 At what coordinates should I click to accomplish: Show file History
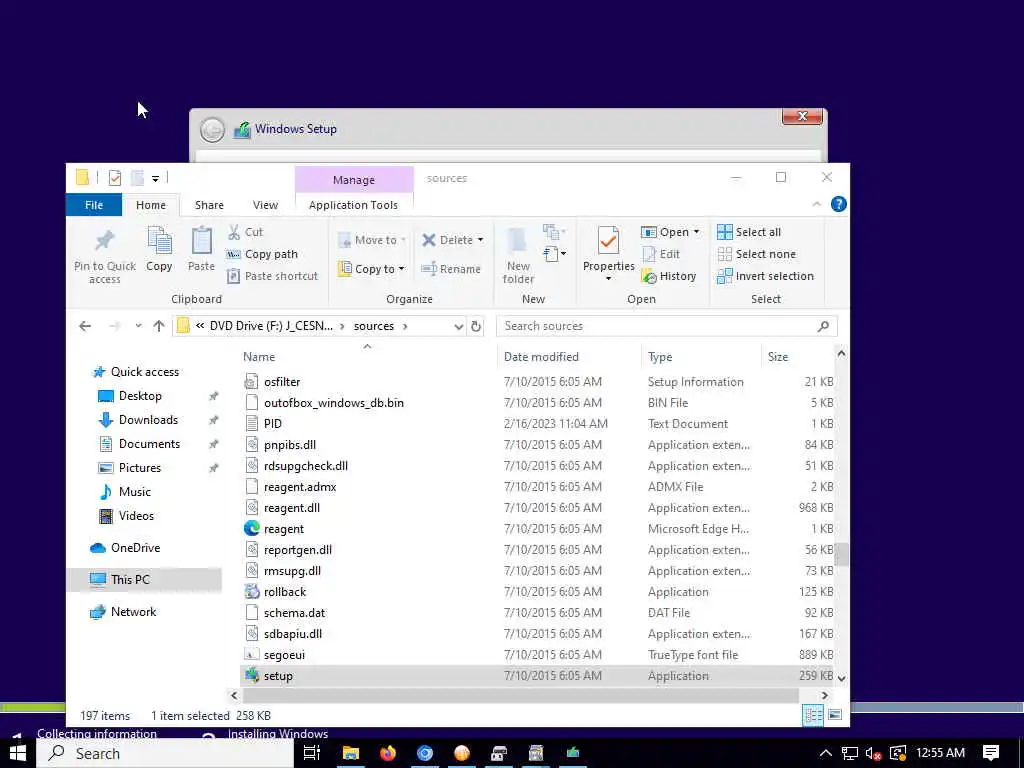669,276
